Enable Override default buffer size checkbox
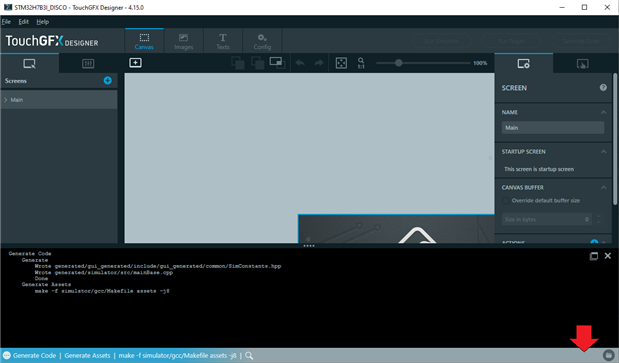 point(505,201)
